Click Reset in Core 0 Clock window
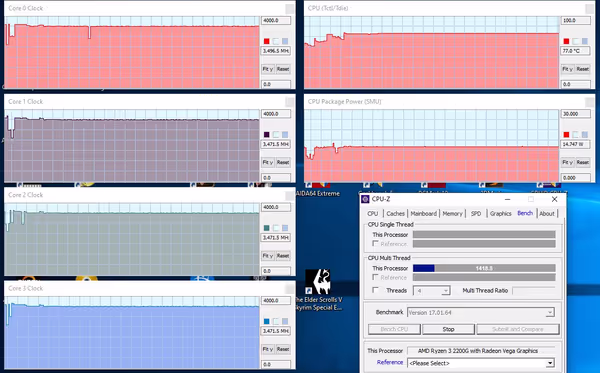Image resolution: width=600 pixels, height=373 pixels. click(283, 69)
